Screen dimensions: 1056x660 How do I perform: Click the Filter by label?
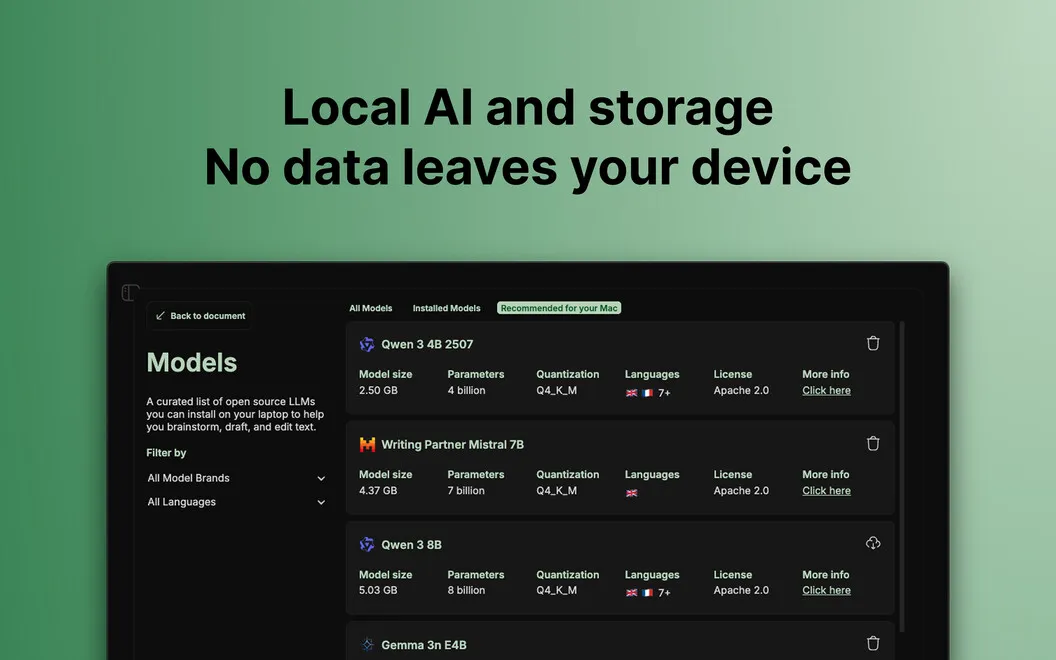(x=166, y=453)
